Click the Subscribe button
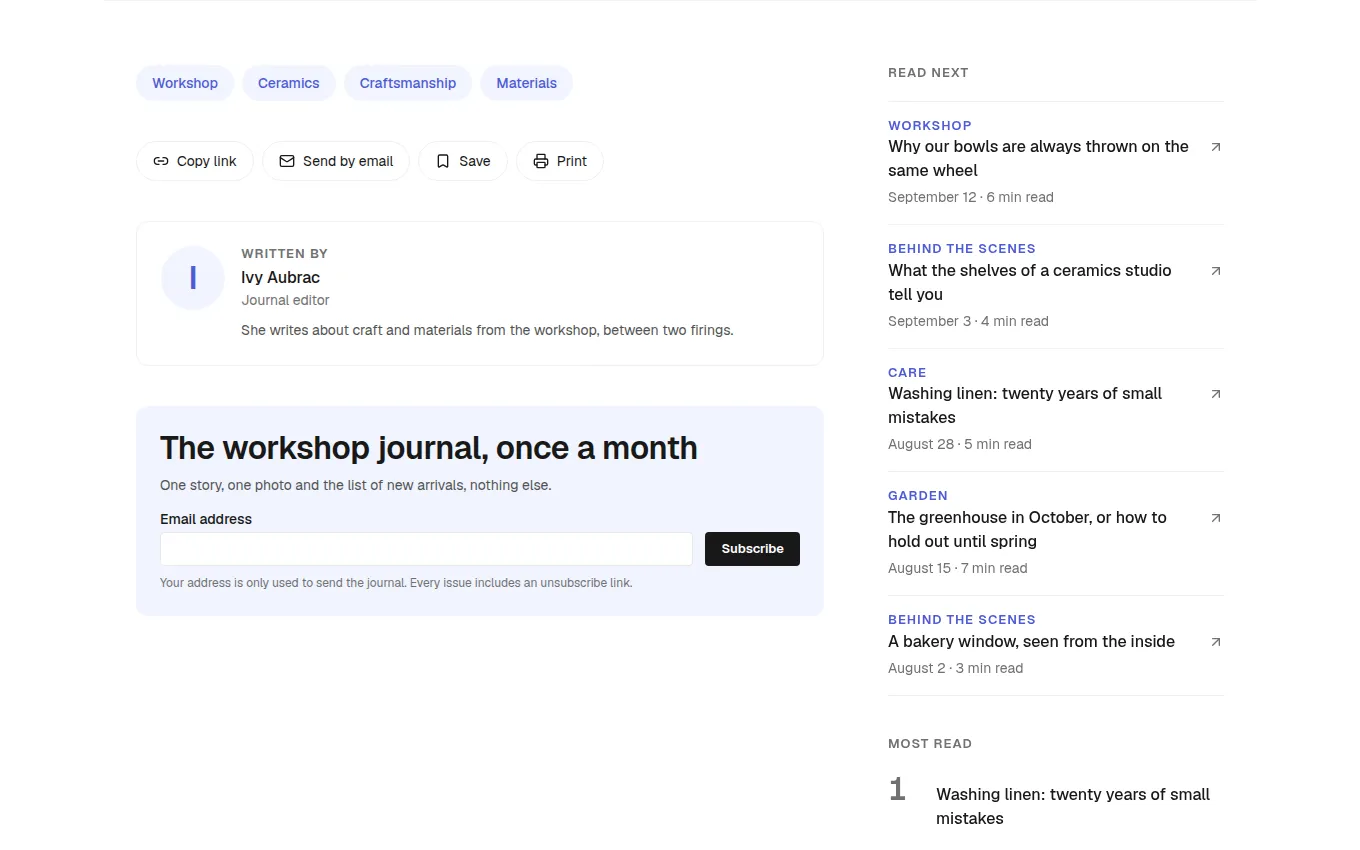The height and width of the screenshot is (850, 1360). click(752, 549)
